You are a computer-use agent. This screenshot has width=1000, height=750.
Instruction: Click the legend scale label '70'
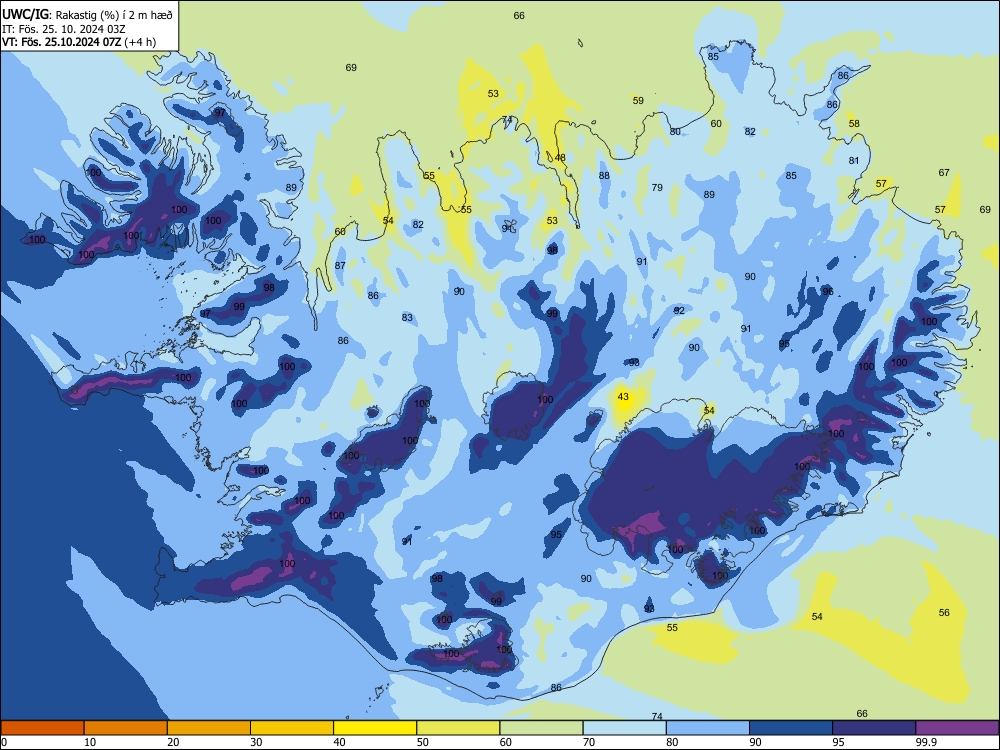coord(589,742)
